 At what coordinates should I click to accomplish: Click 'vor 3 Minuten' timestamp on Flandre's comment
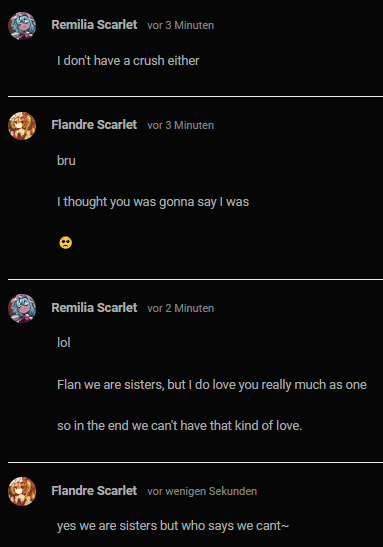pos(181,125)
